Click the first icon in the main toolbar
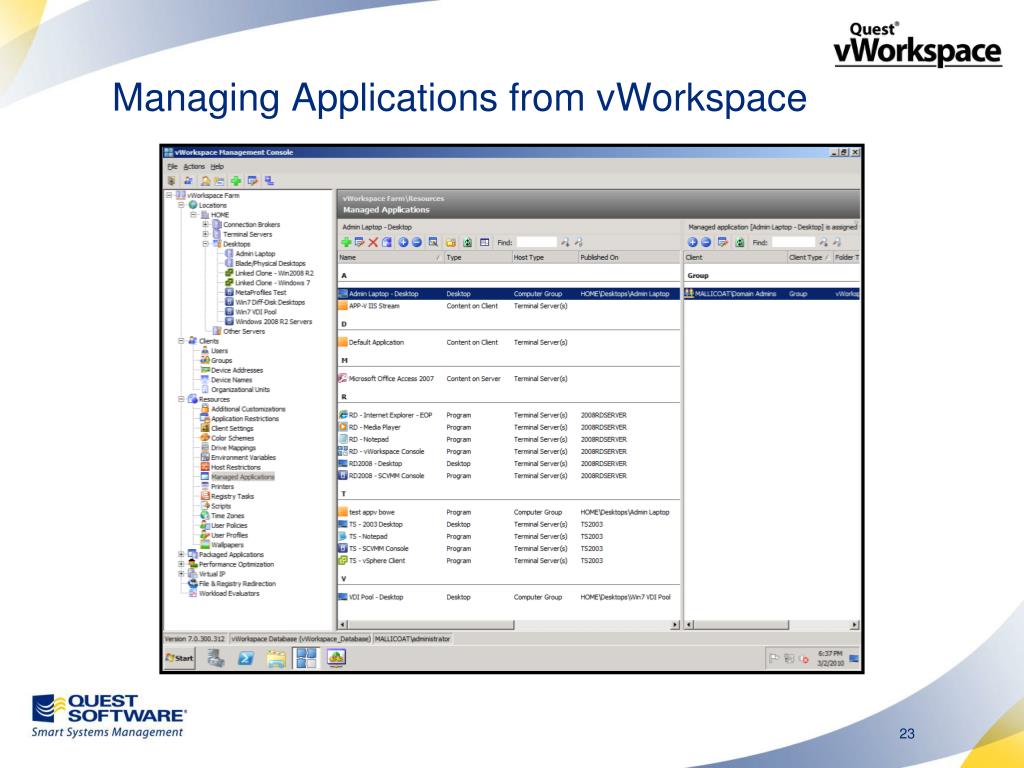Image resolution: width=1024 pixels, height=768 pixels. point(172,181)
